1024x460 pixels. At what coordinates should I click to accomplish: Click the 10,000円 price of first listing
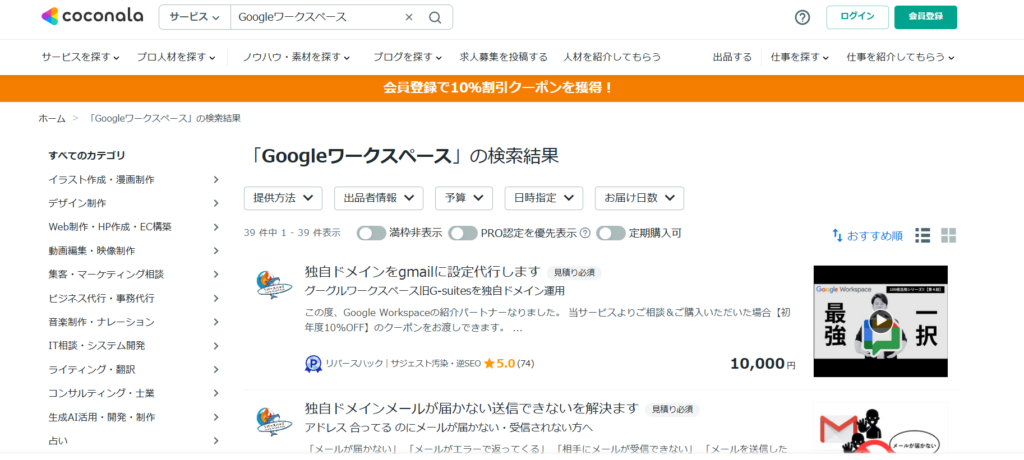coord(763,364)
